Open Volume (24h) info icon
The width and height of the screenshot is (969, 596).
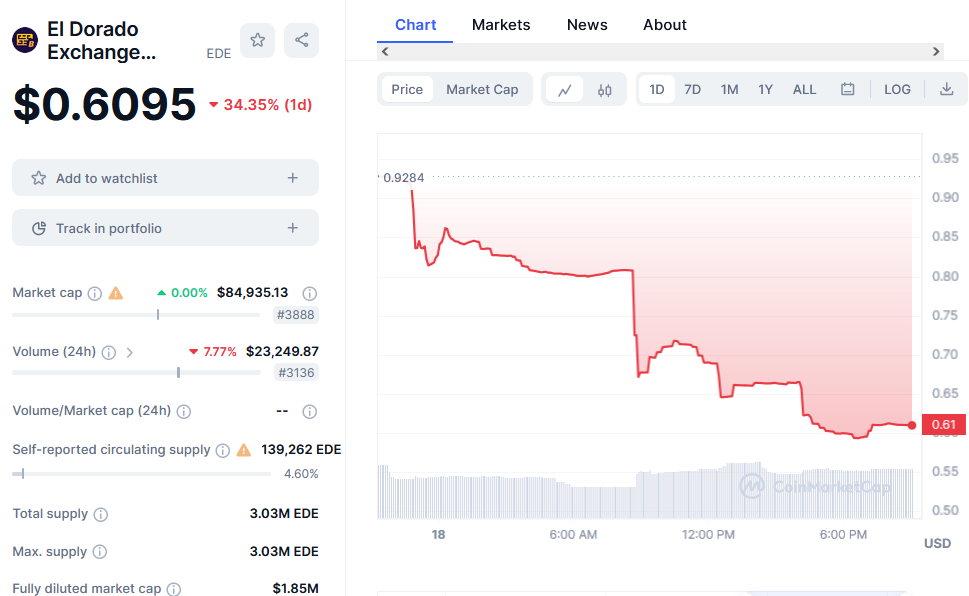point(109,352)
